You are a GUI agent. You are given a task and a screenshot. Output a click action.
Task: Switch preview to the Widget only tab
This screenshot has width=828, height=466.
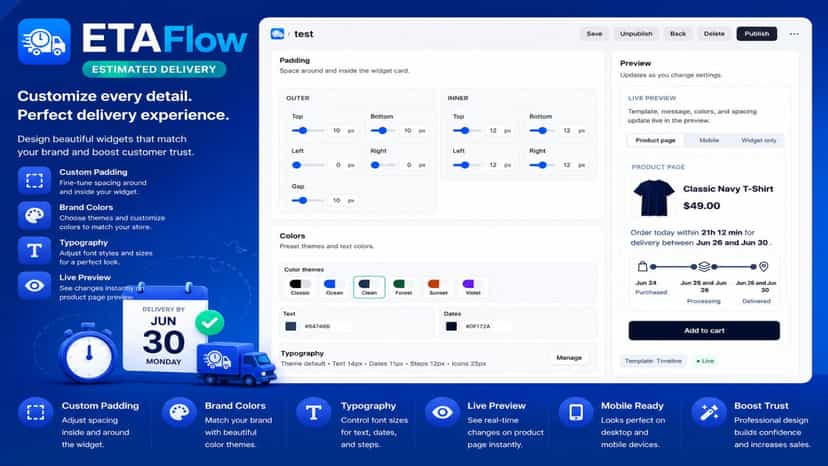(758, 141)
